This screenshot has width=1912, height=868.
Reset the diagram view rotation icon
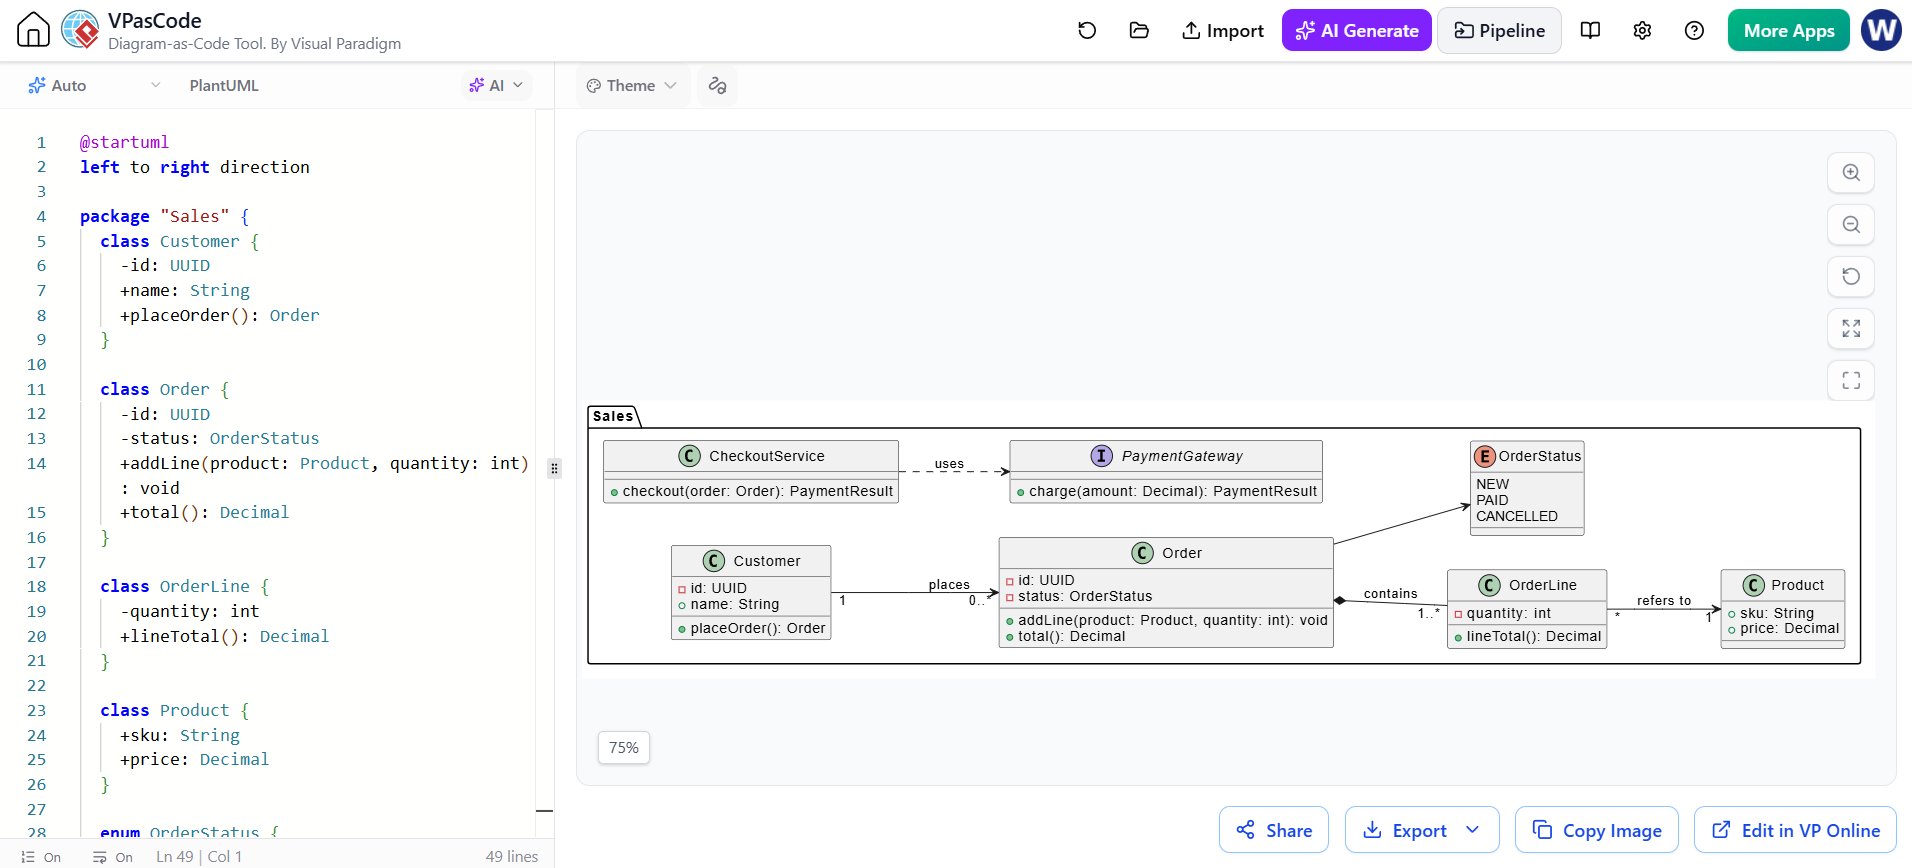pyautogui.click(x=1851, y=276)
